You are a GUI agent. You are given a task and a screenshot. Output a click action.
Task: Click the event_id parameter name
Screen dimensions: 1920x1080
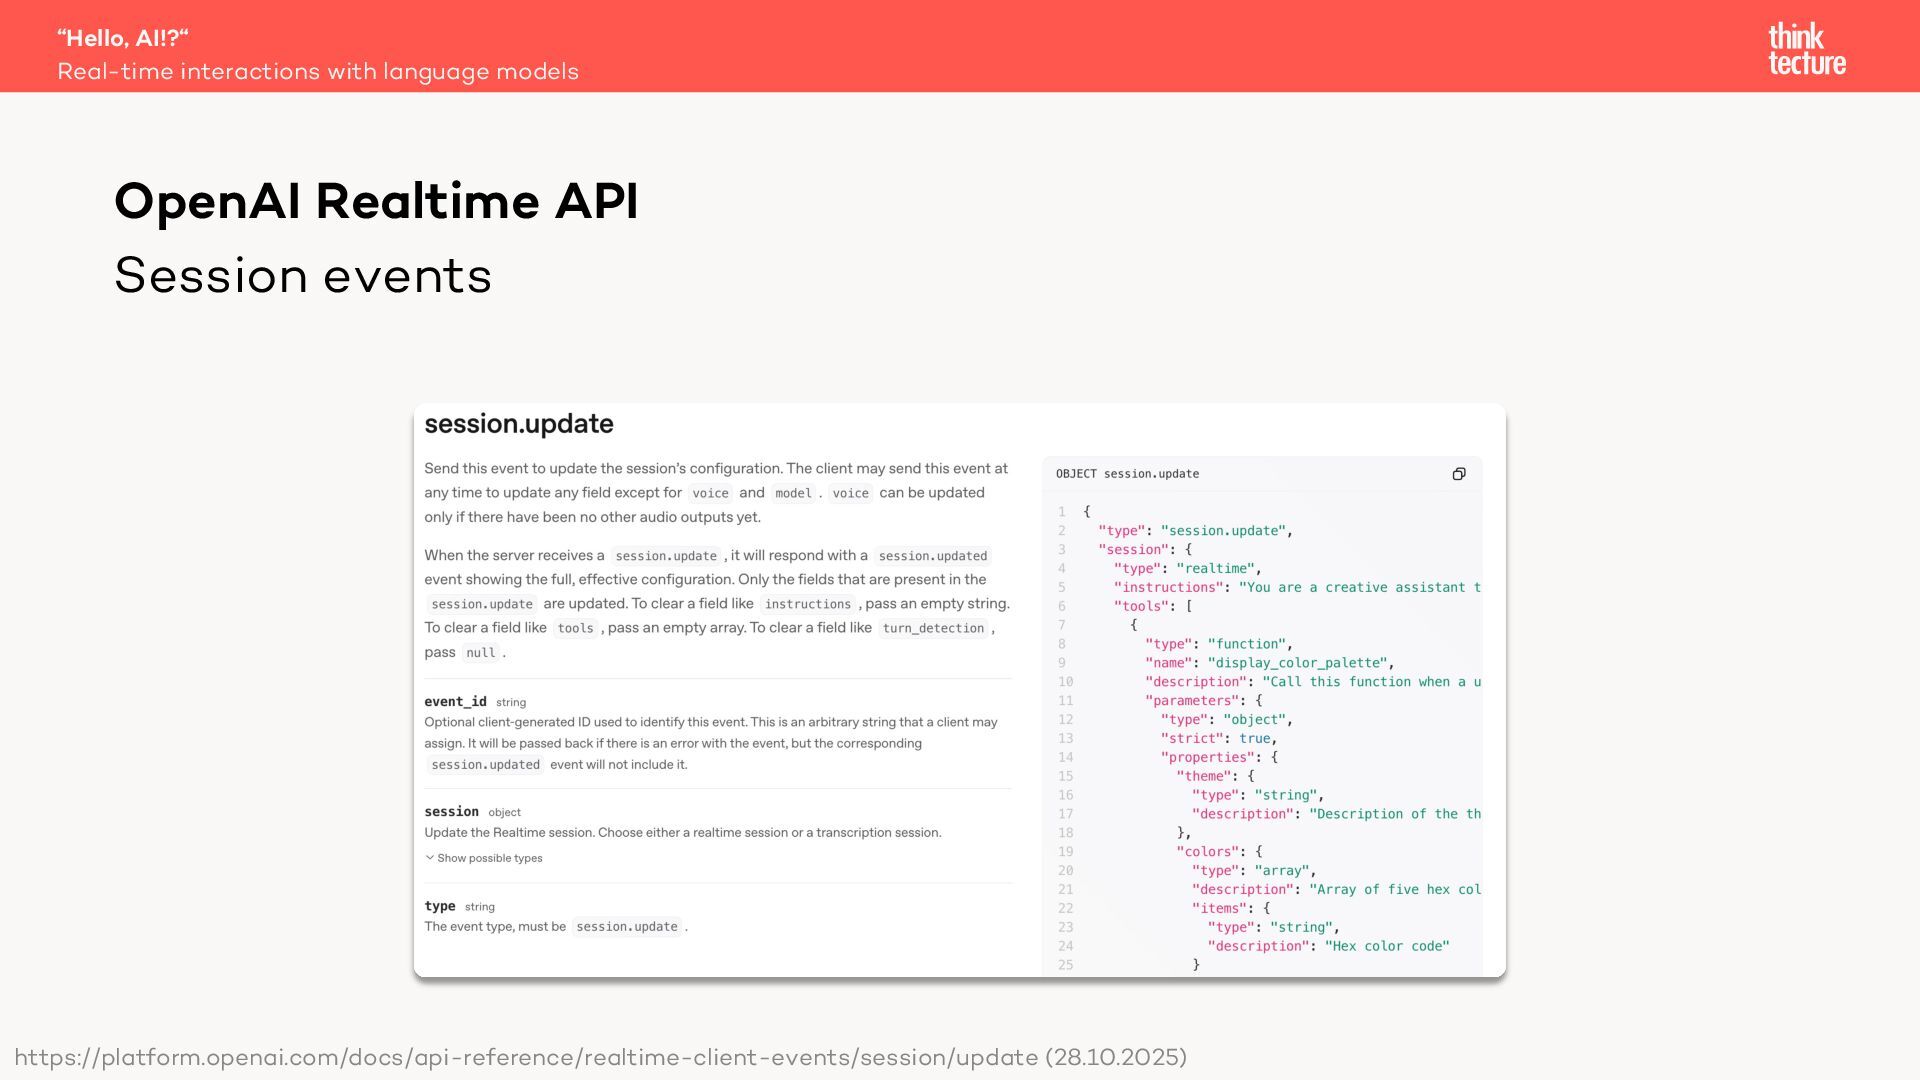tap(455, 702)
